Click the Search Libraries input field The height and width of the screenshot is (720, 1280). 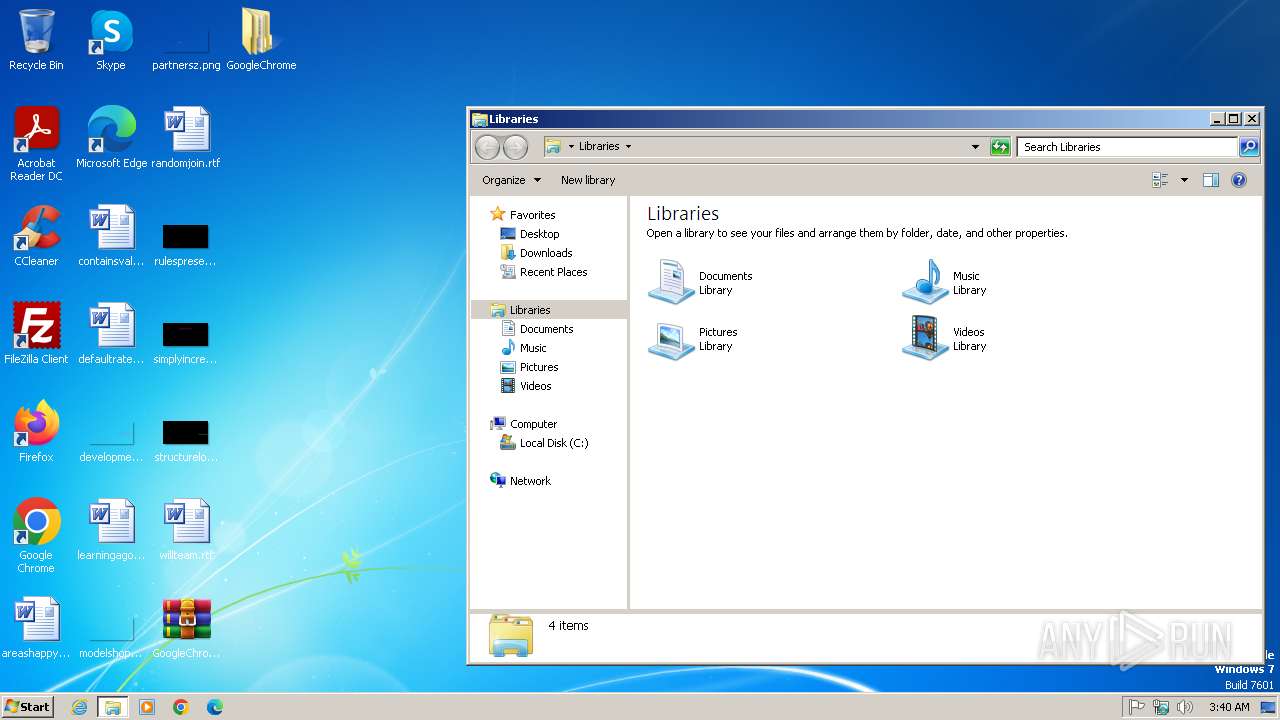[1127, 147]
